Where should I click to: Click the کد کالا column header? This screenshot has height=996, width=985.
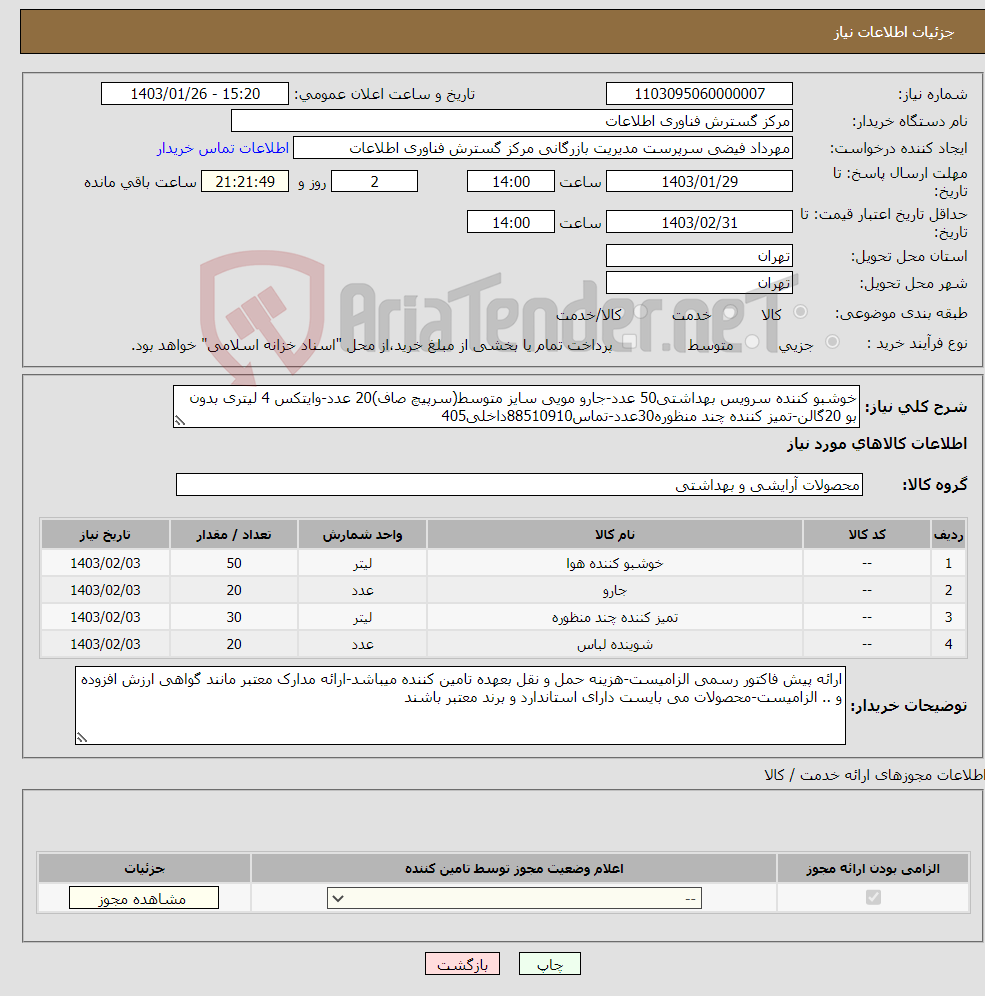[867, 534]
